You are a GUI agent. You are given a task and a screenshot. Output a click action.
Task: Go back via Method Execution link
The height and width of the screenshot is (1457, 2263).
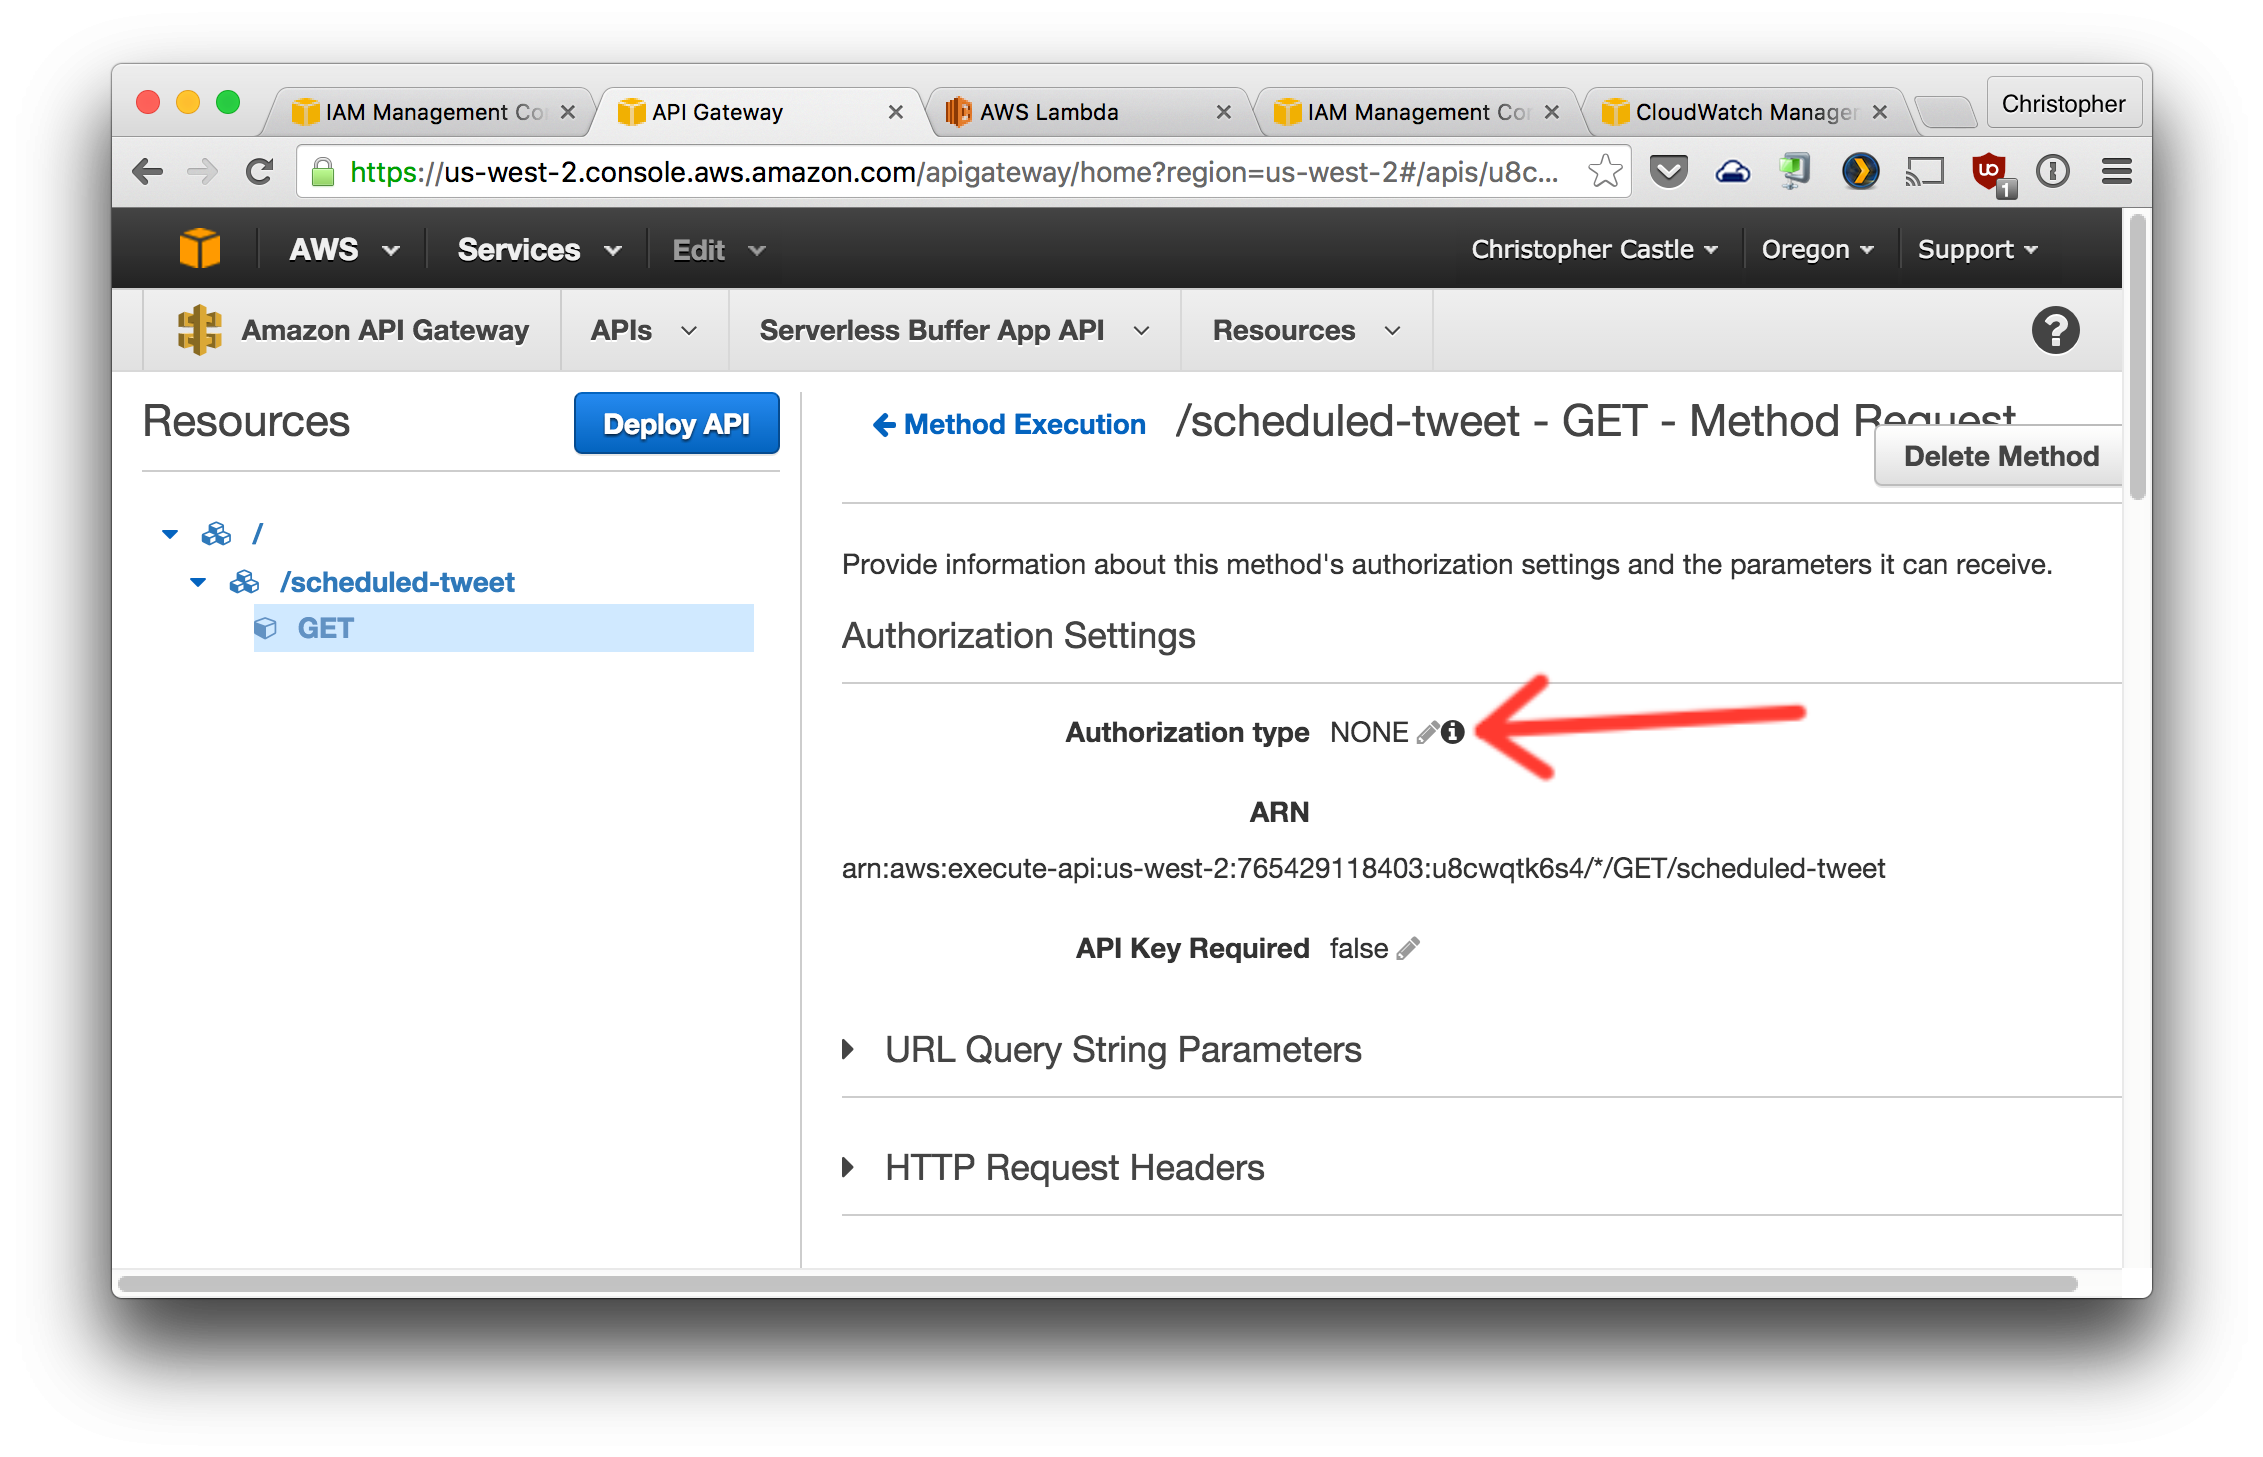(1009, 424)
